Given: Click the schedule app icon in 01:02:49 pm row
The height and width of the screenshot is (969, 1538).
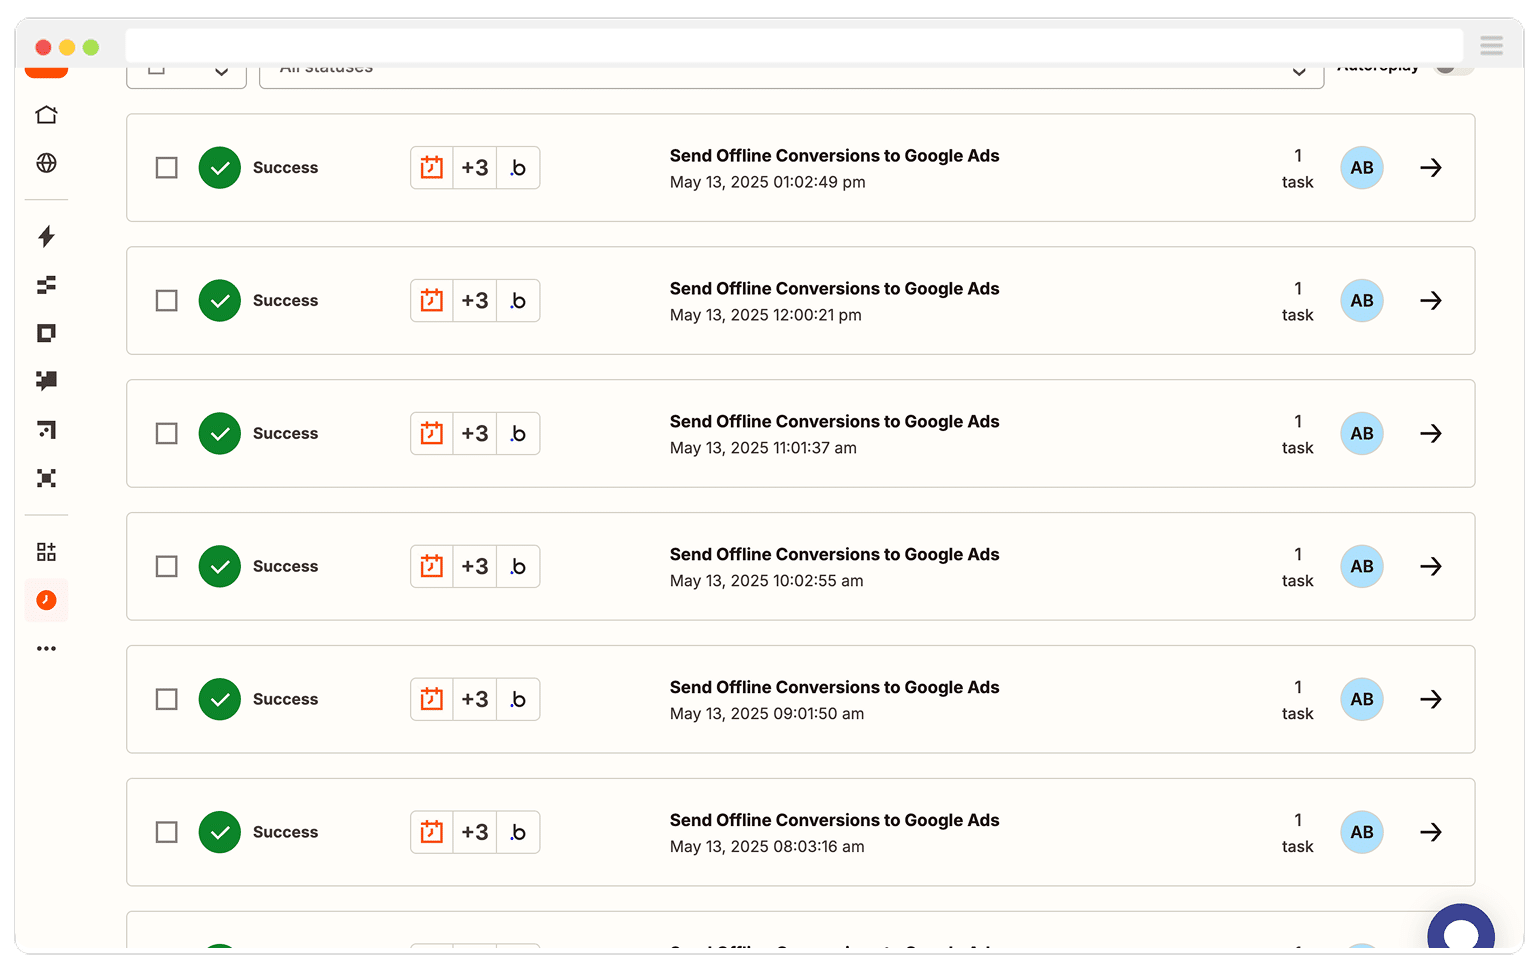Looking at the screenshot, I should coord(432,168).
